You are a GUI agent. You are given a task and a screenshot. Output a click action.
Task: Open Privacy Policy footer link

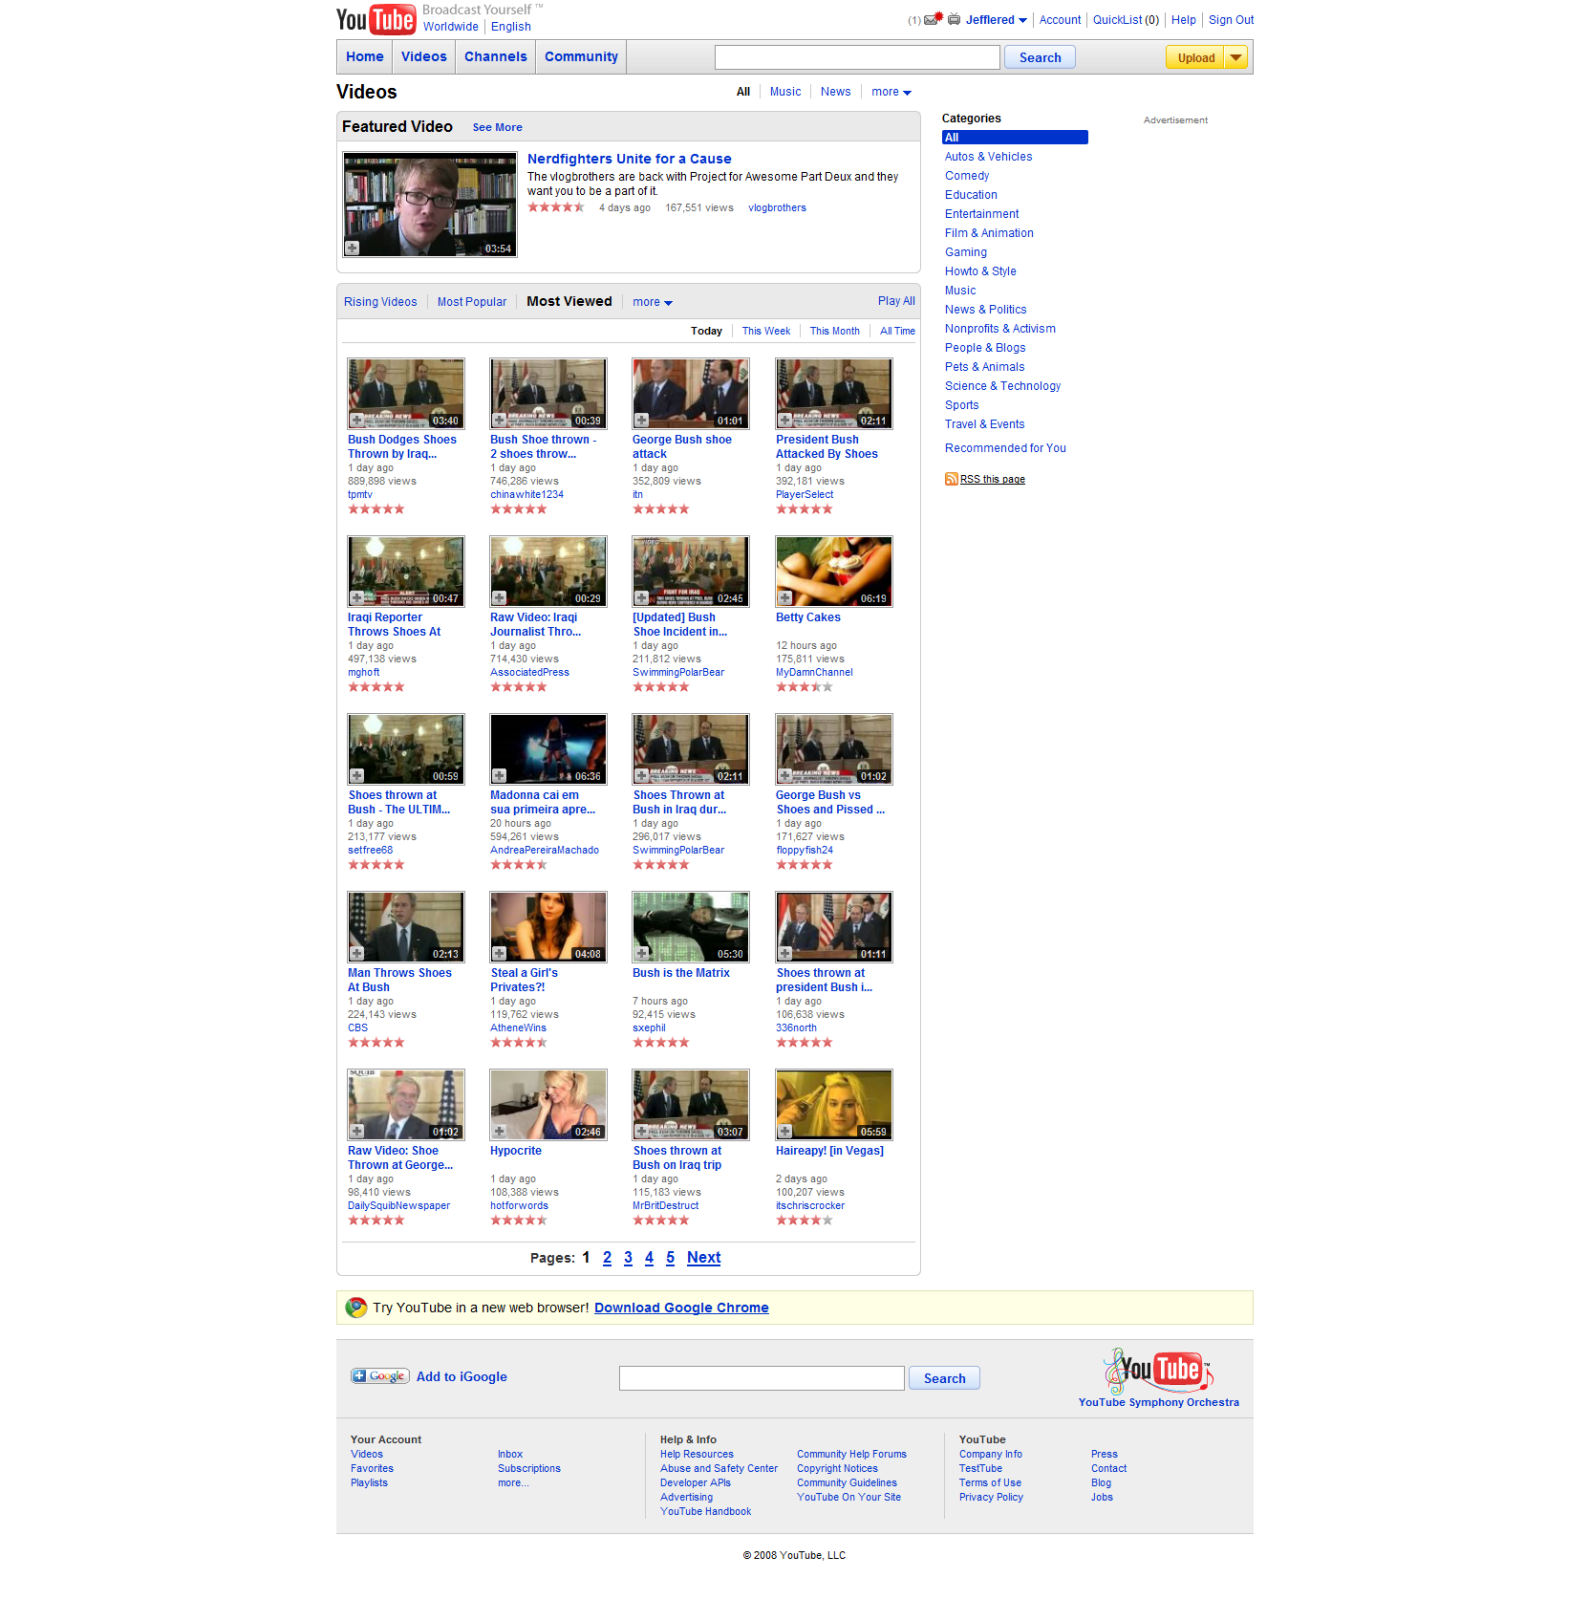tap(991, 1497)
